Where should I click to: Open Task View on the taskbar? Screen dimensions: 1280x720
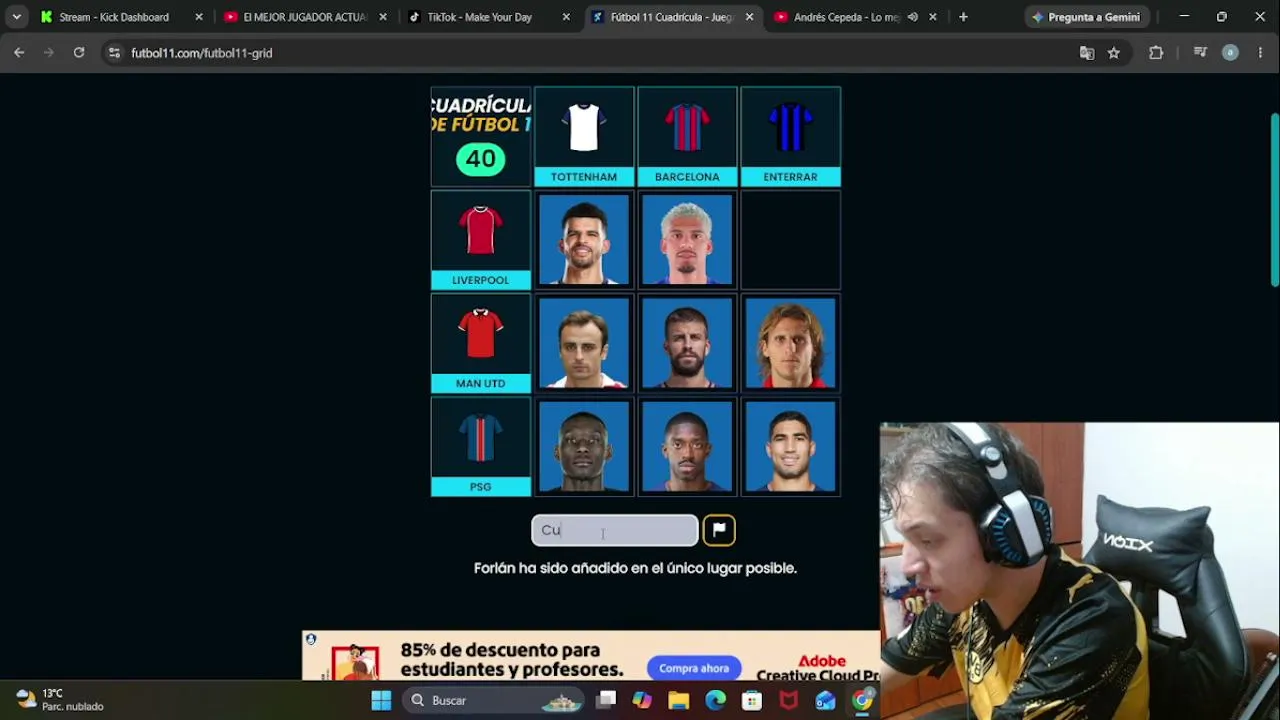607,701
